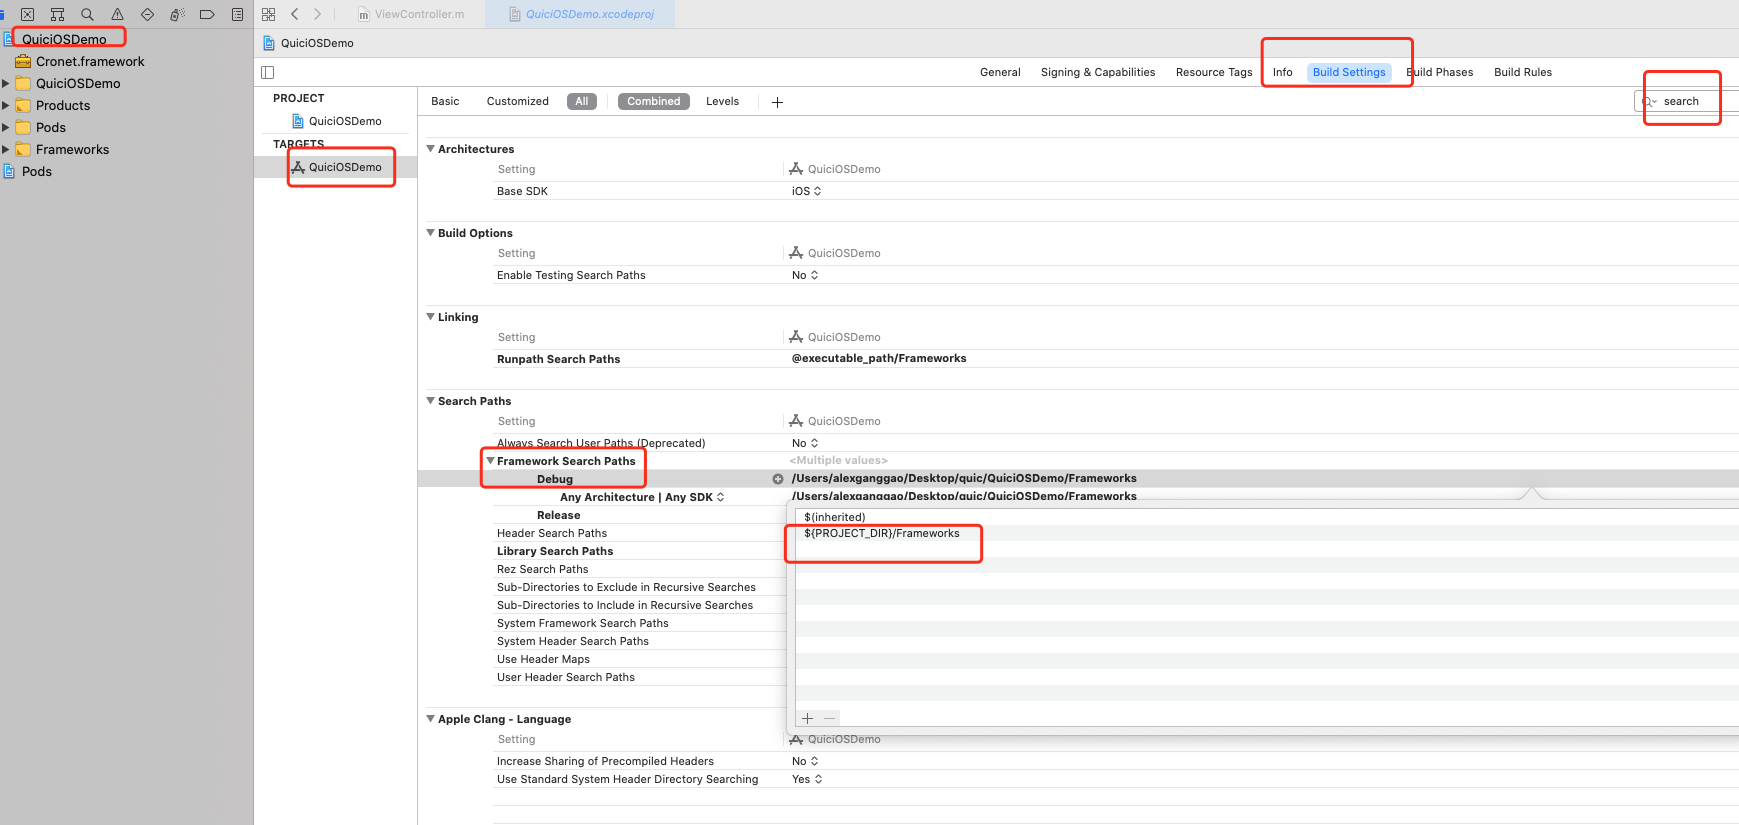Select the All settings filter
The width and height of the screenshot is (1739, 825).
coord(582,101)
